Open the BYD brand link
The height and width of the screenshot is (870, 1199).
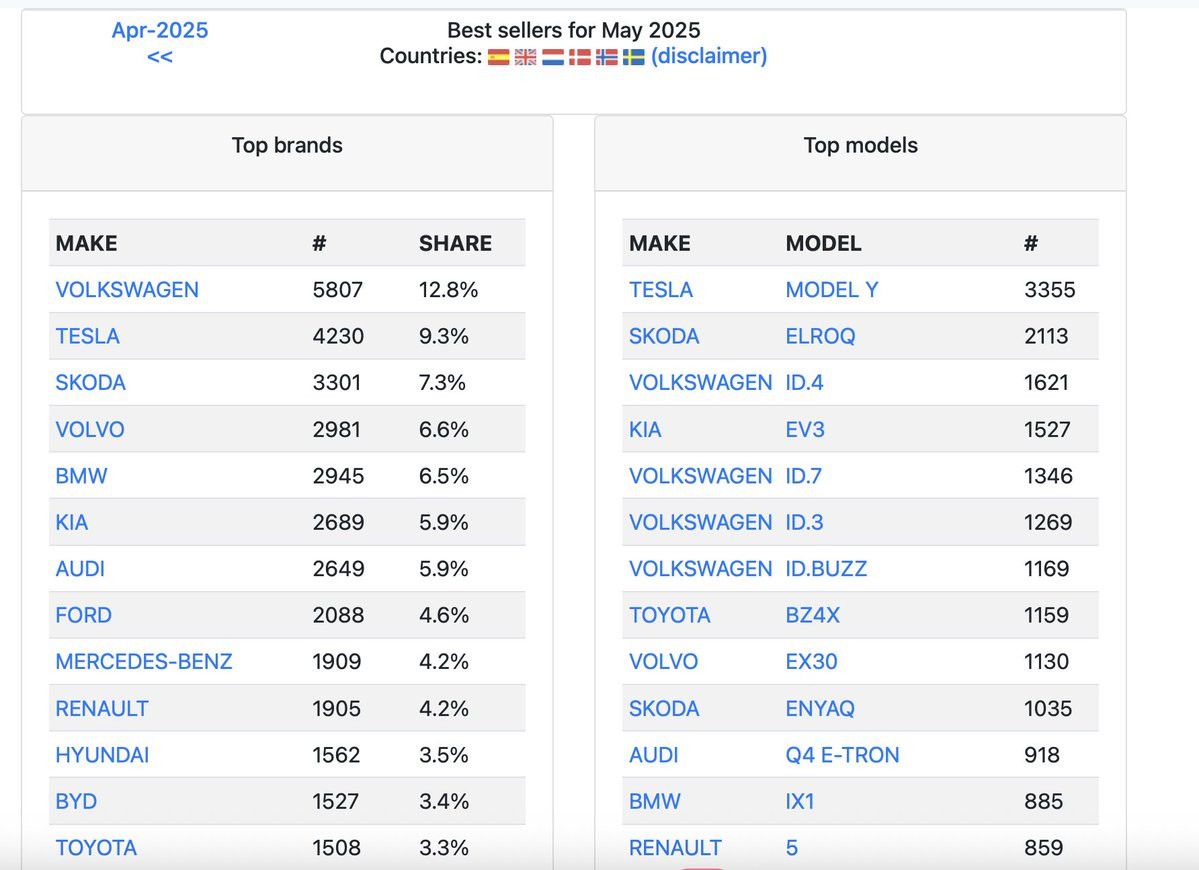(76, 801)
